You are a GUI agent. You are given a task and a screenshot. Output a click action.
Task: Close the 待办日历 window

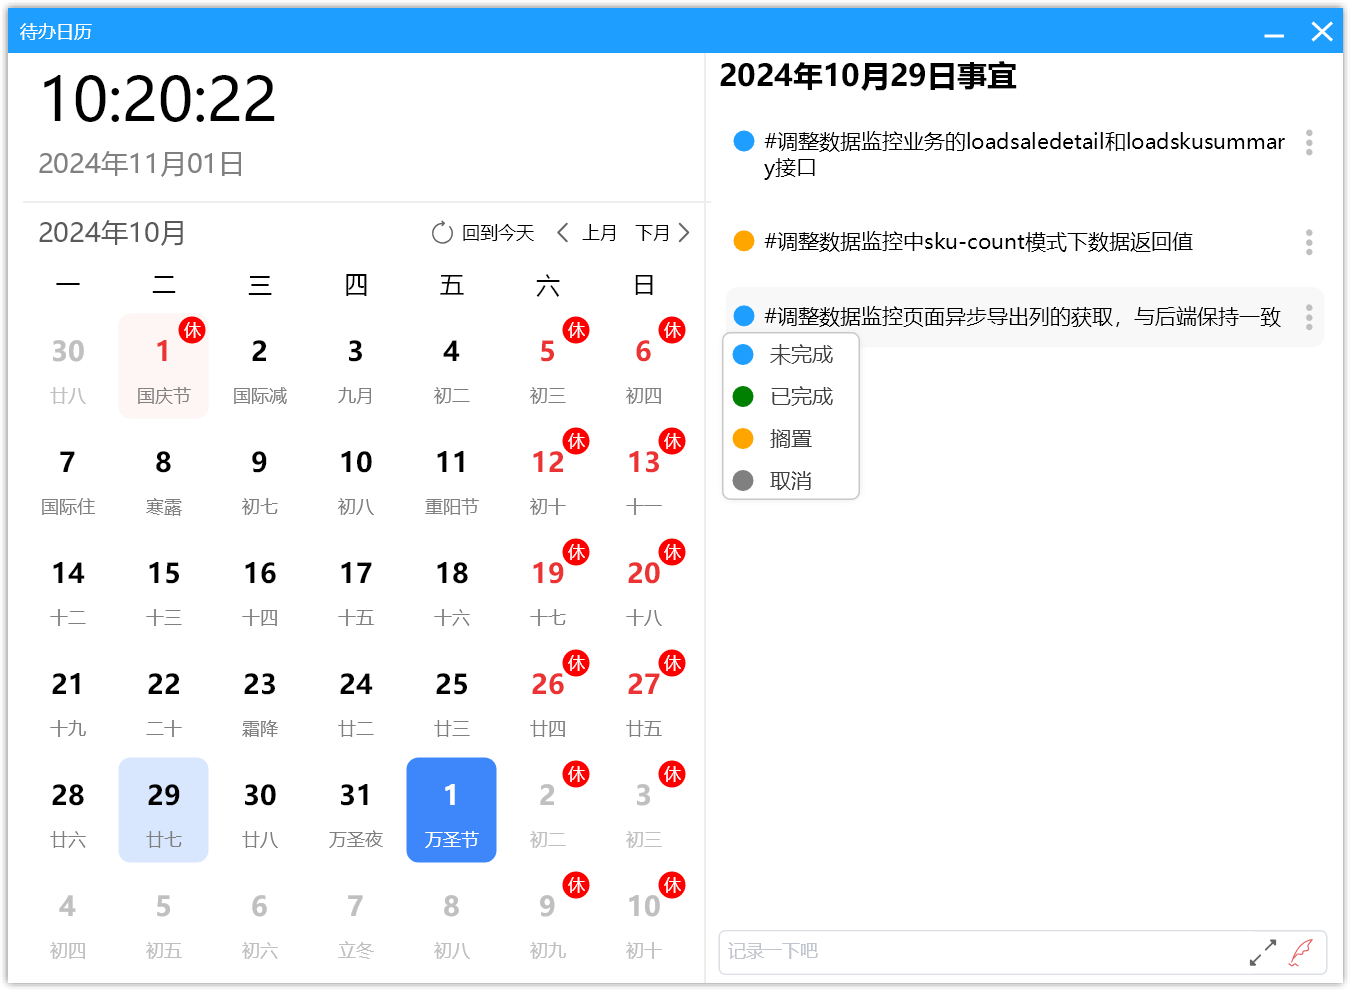tap(1322, 32)
